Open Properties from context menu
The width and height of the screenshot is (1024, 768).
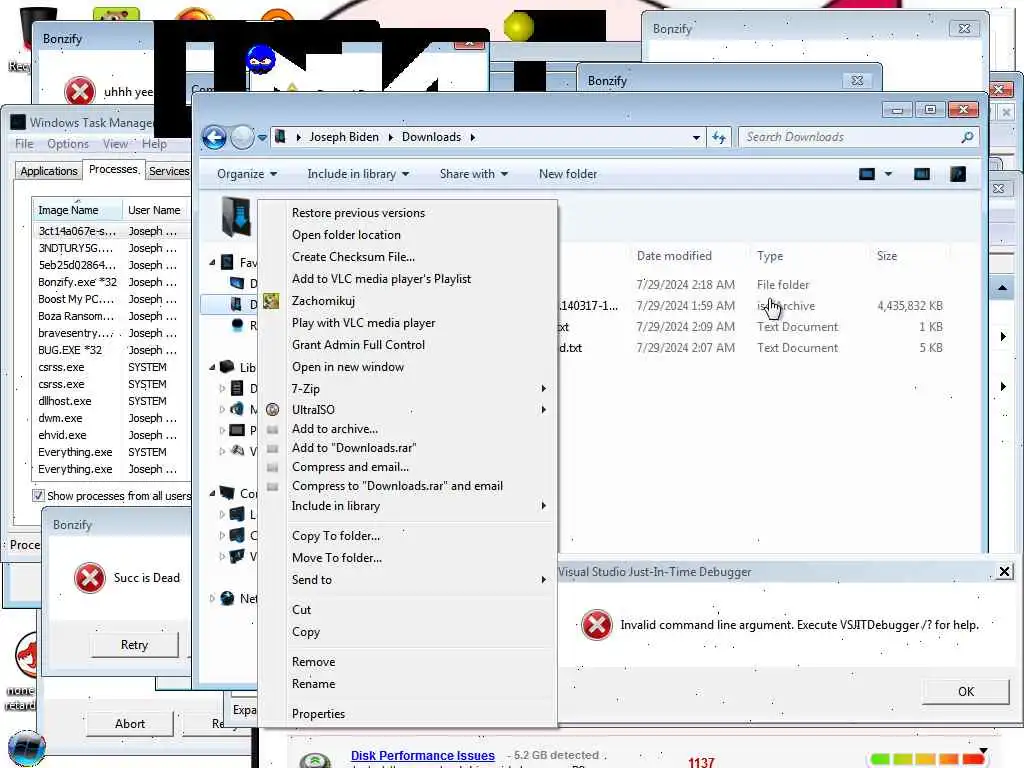click(x=318, y=714)
